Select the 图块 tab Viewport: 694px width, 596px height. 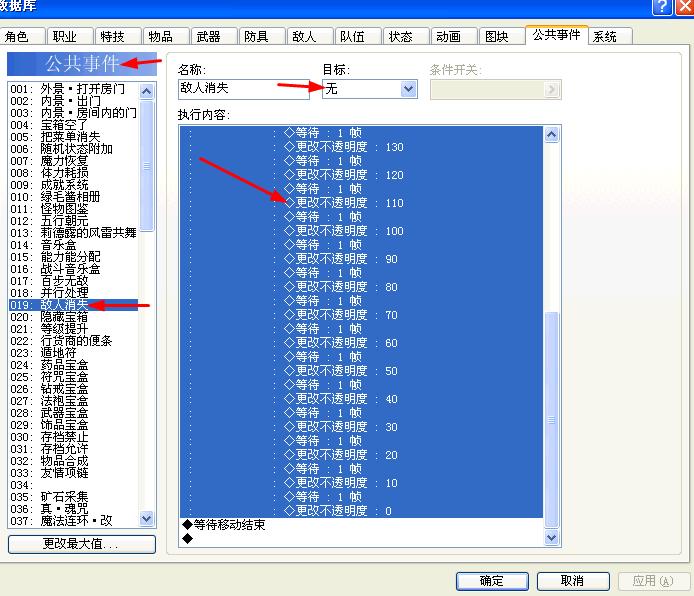click(502, 36)
